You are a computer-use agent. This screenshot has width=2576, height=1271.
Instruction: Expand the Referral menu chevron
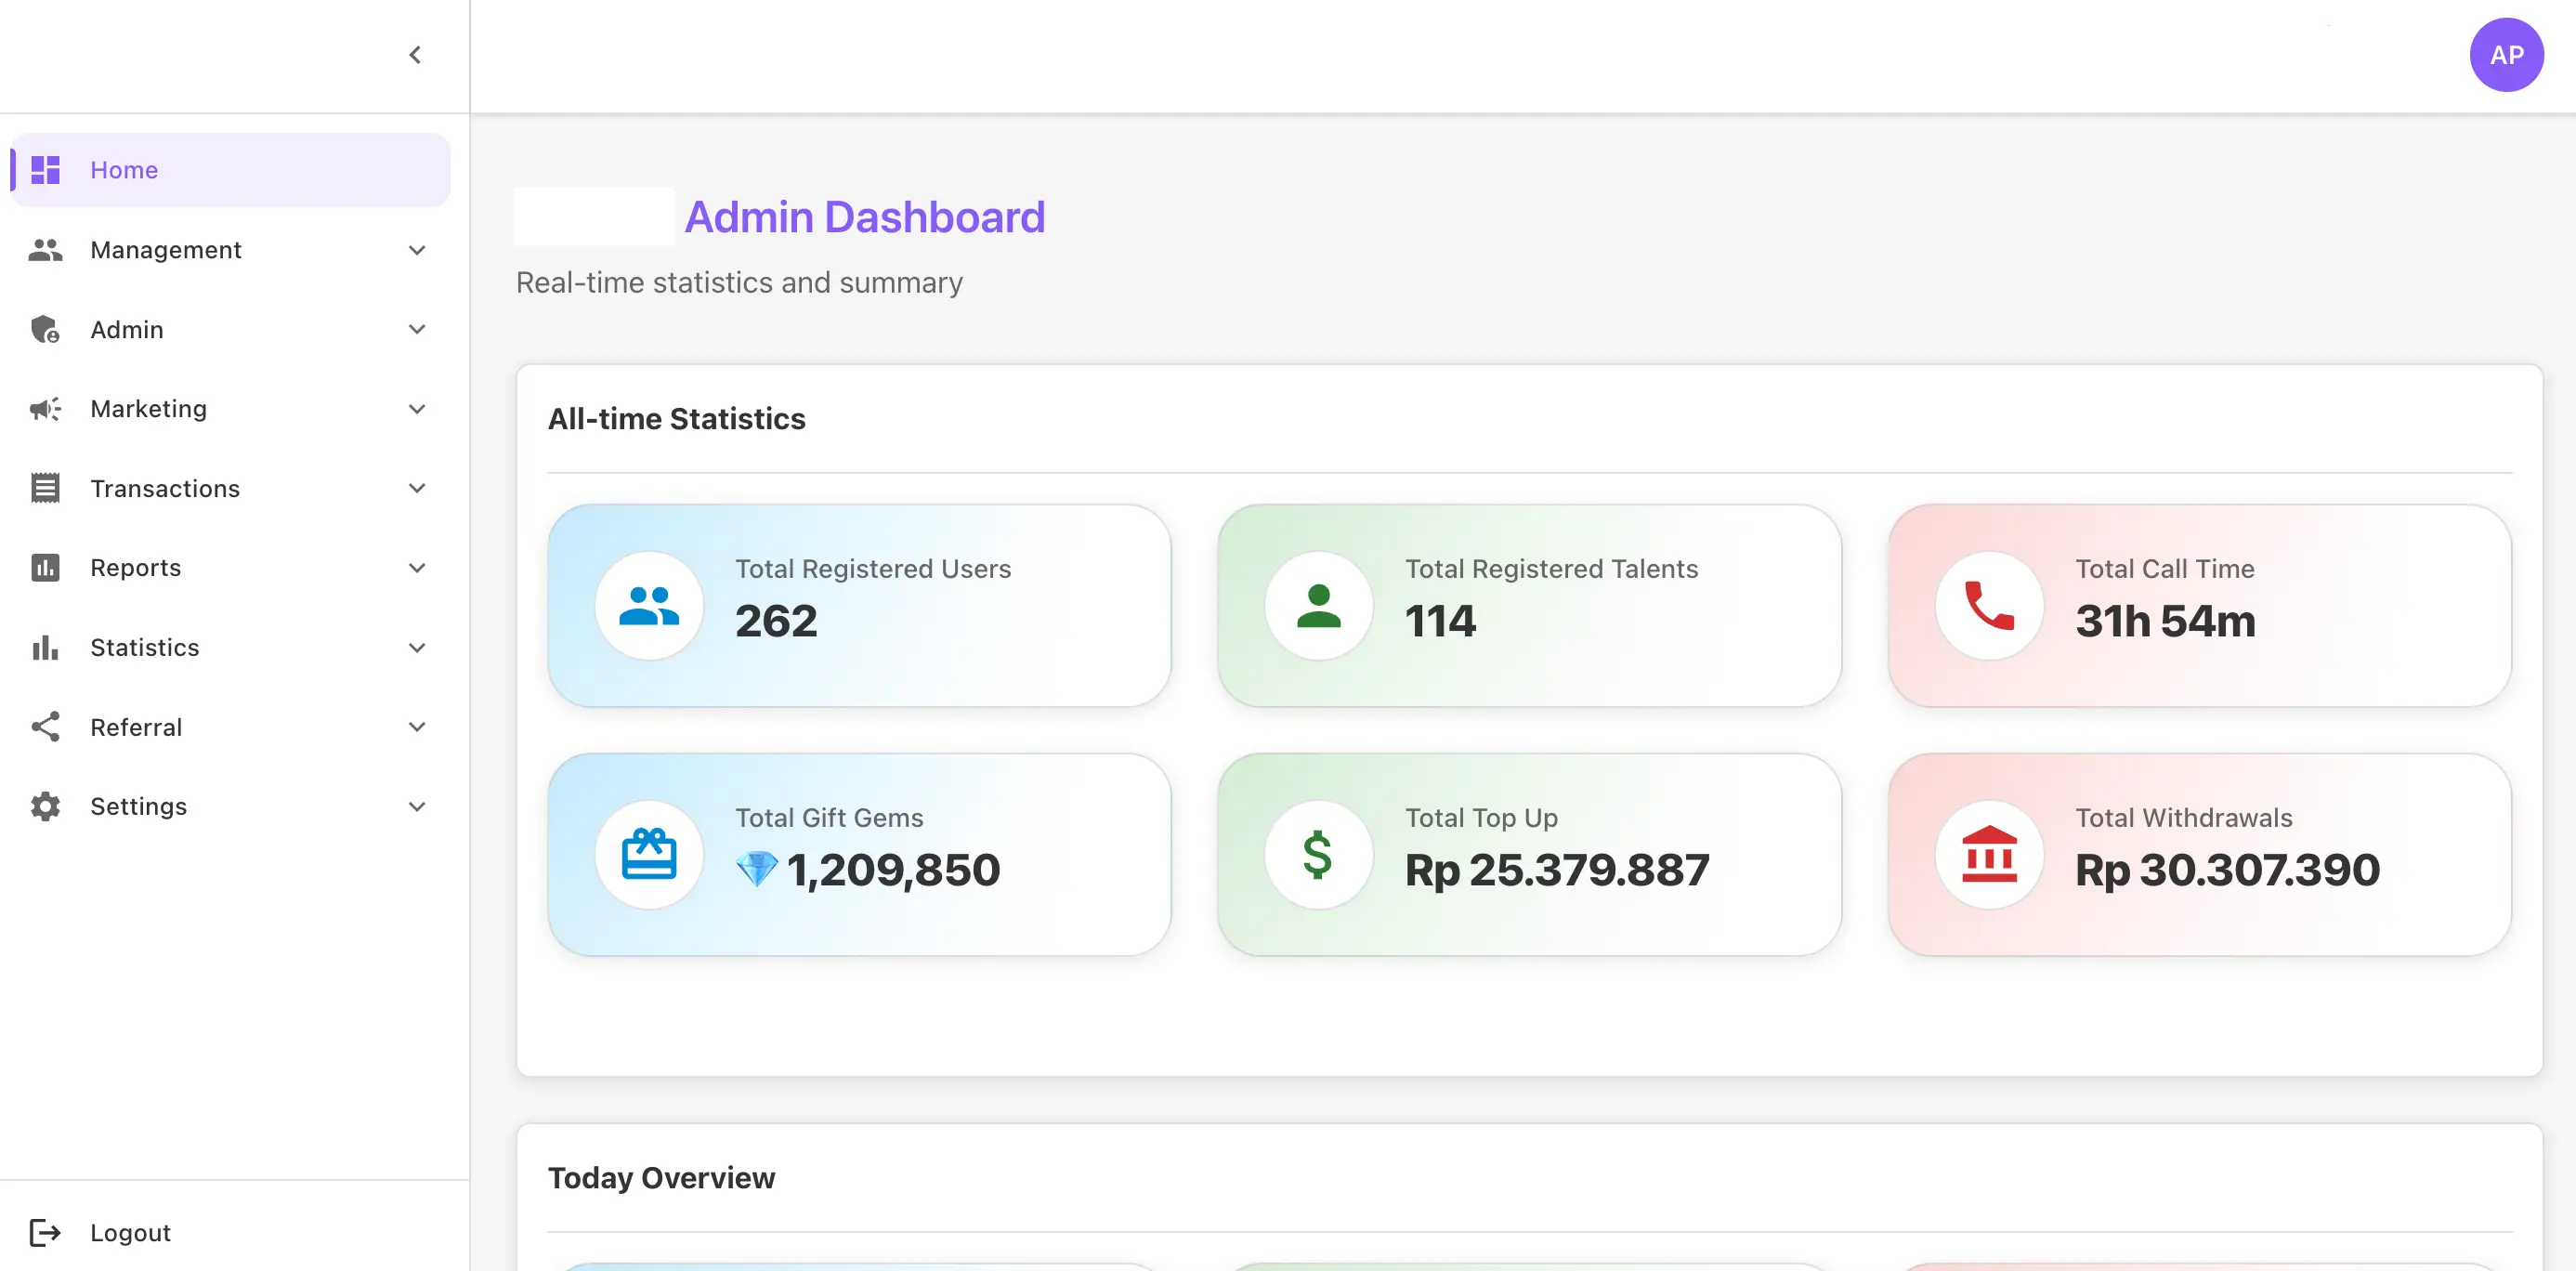coord(417,727)
